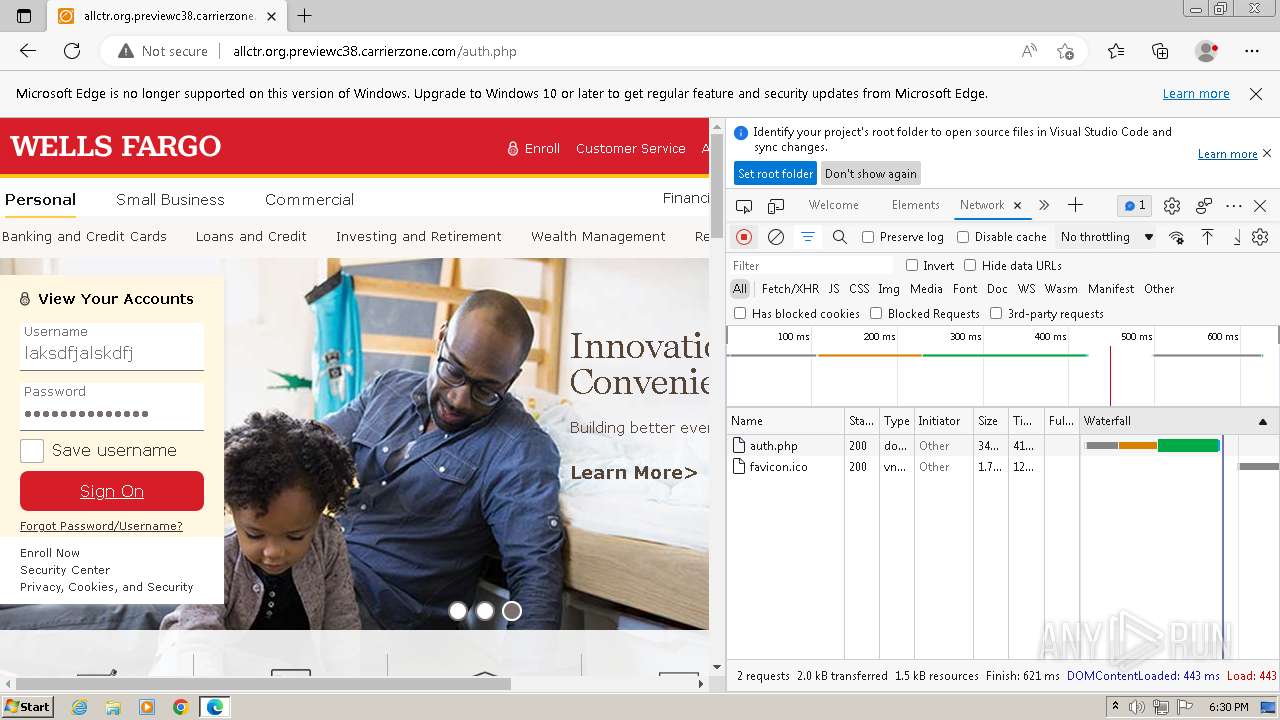Open Small Business site tab
This screenshot has width=1280, height=720.
(x=170, y=199)
